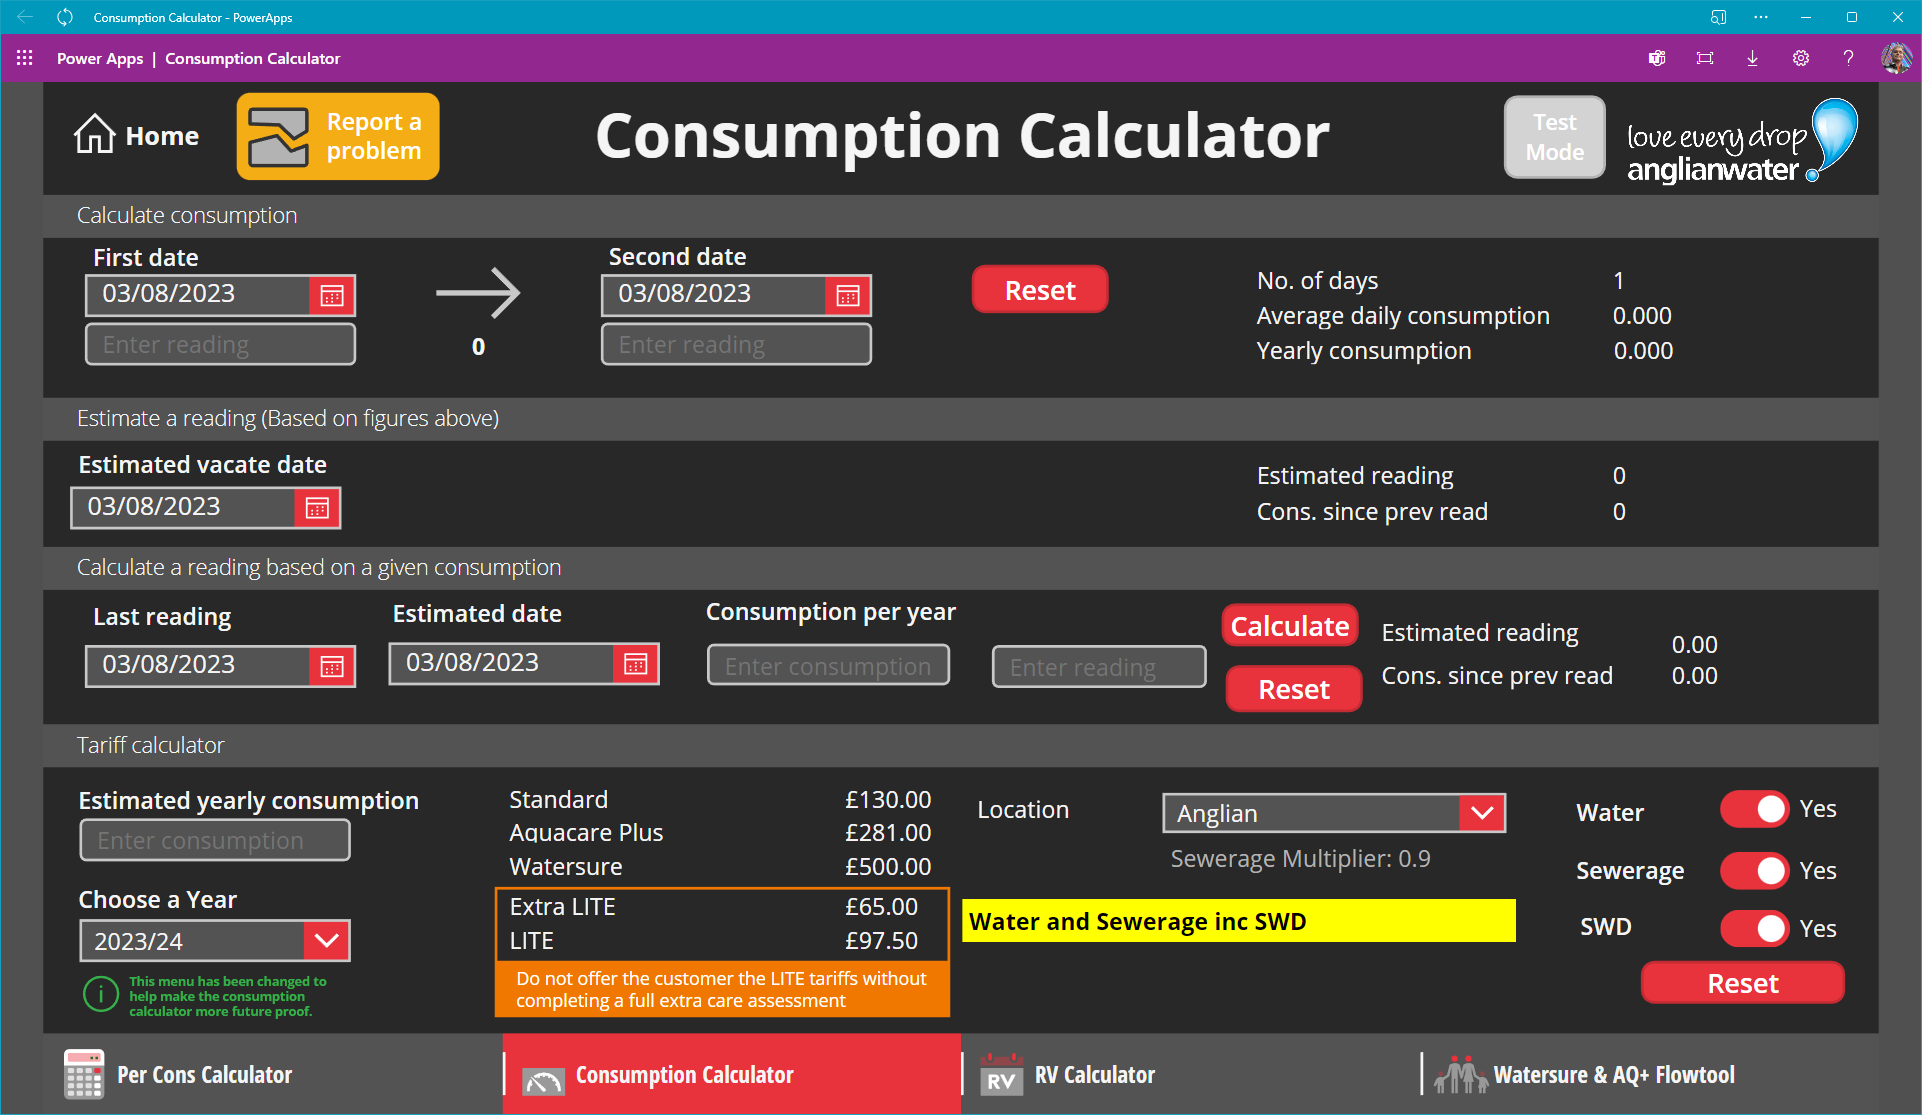
Task: Click the Consumption per year input field
Action: (x=828, y=666)
